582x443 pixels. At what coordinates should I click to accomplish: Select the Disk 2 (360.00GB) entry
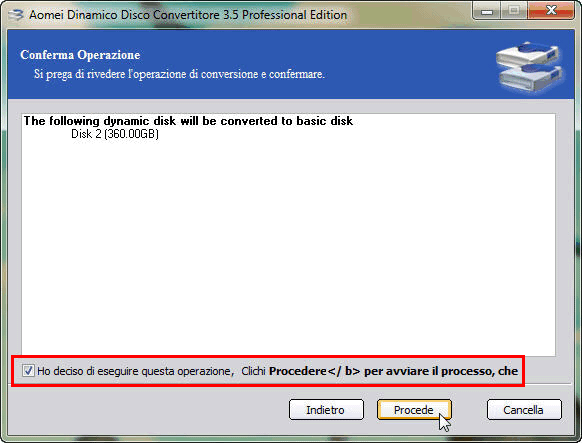tap(115, 134)
